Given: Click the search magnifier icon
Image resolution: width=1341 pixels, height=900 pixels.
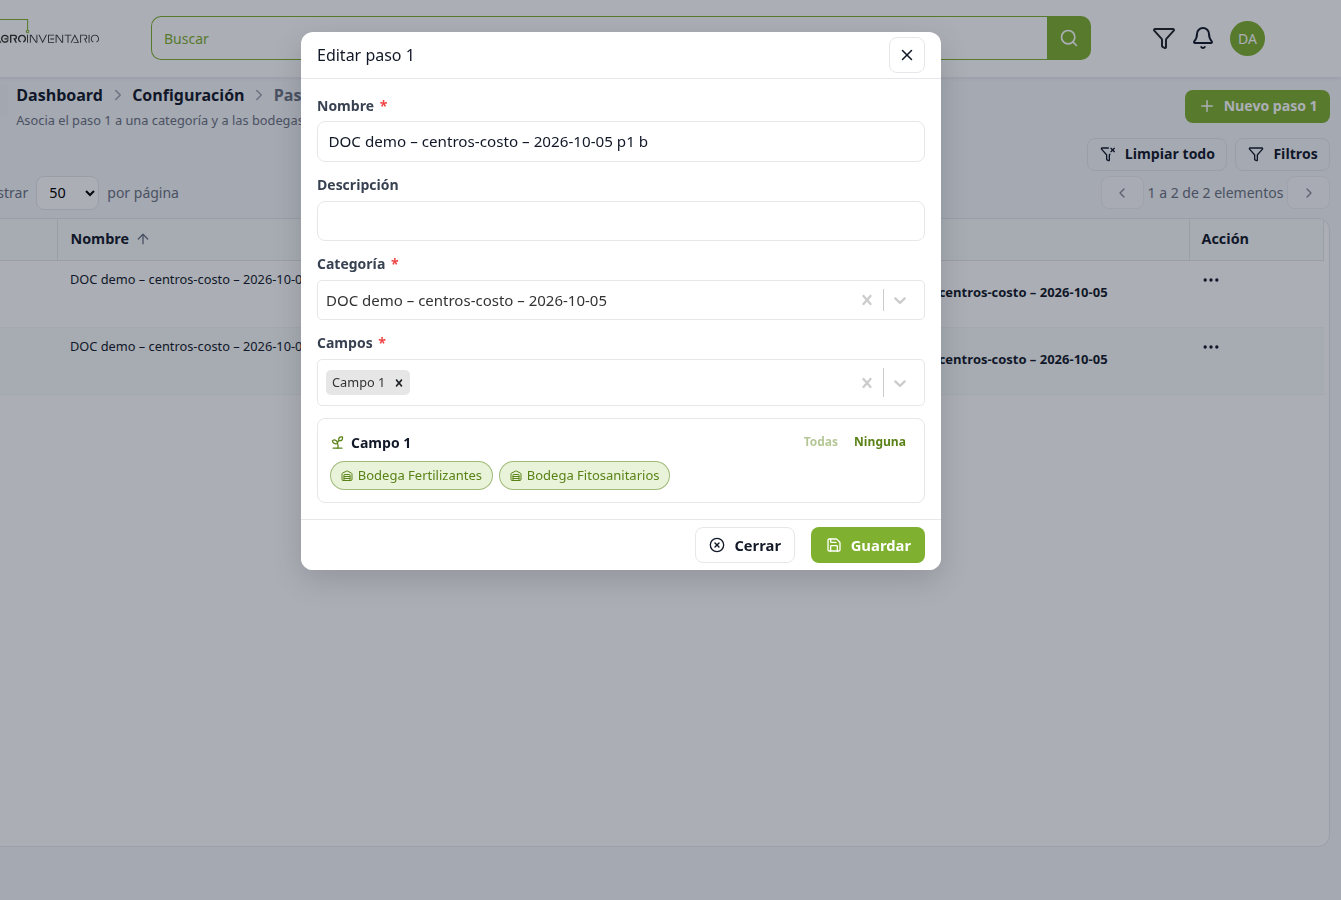Looking at the screenshot, I should point(1068,38).
